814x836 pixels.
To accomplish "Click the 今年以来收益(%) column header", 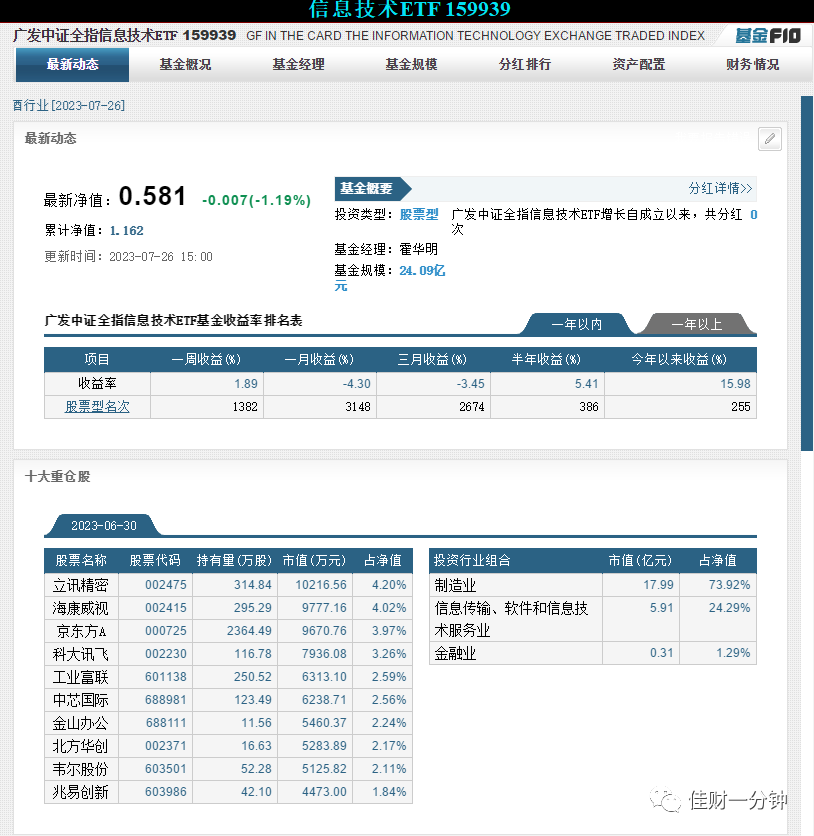I will coord(679,360).
